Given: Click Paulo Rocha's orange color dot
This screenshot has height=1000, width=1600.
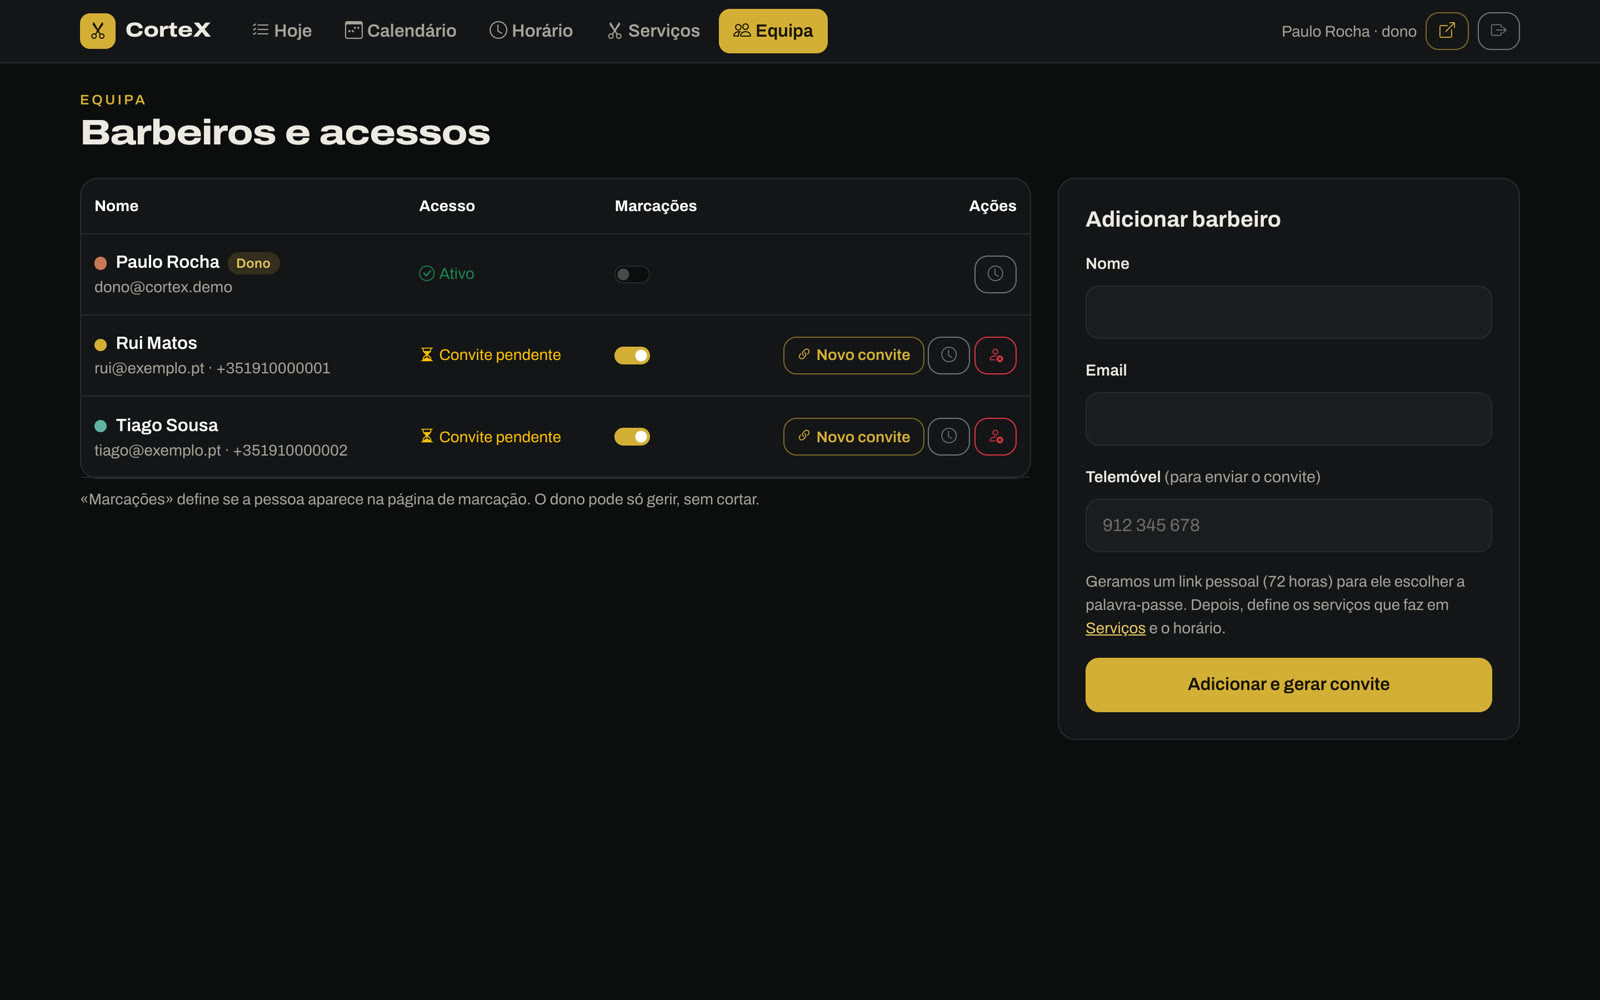Looking at the screenshot, I should 101,263.
